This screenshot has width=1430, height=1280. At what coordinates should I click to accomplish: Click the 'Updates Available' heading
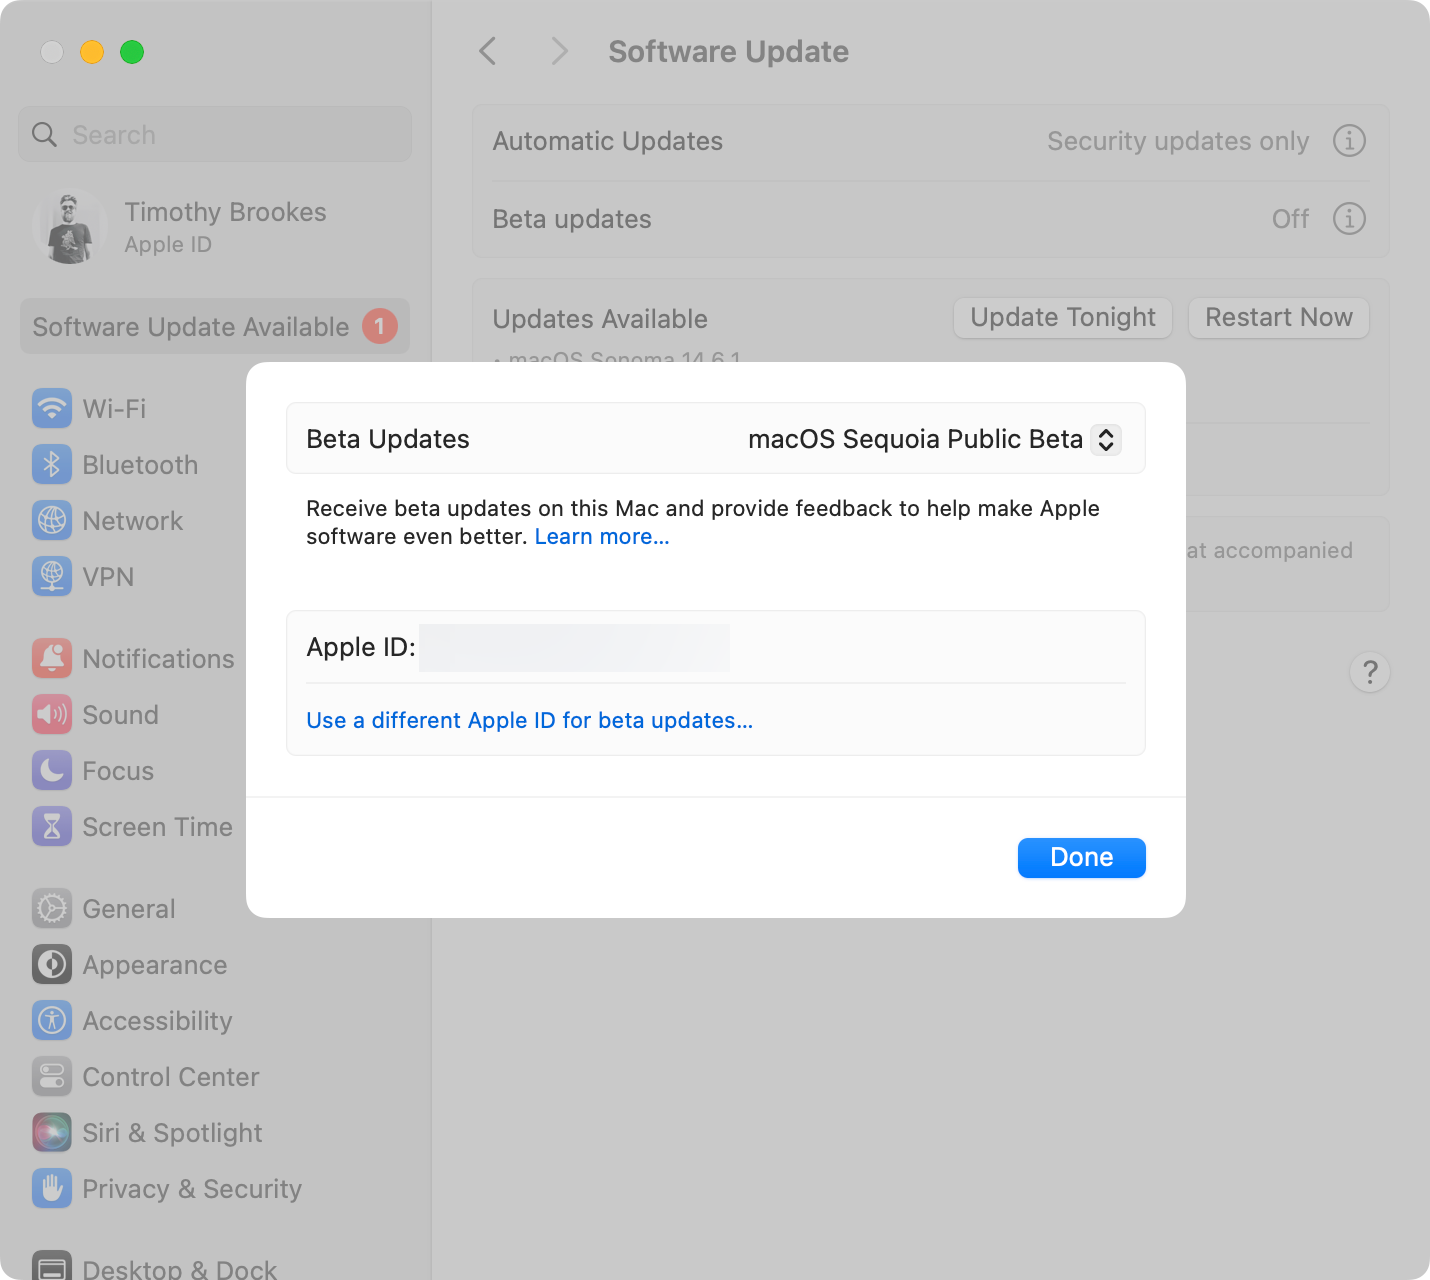click(600, 319)
